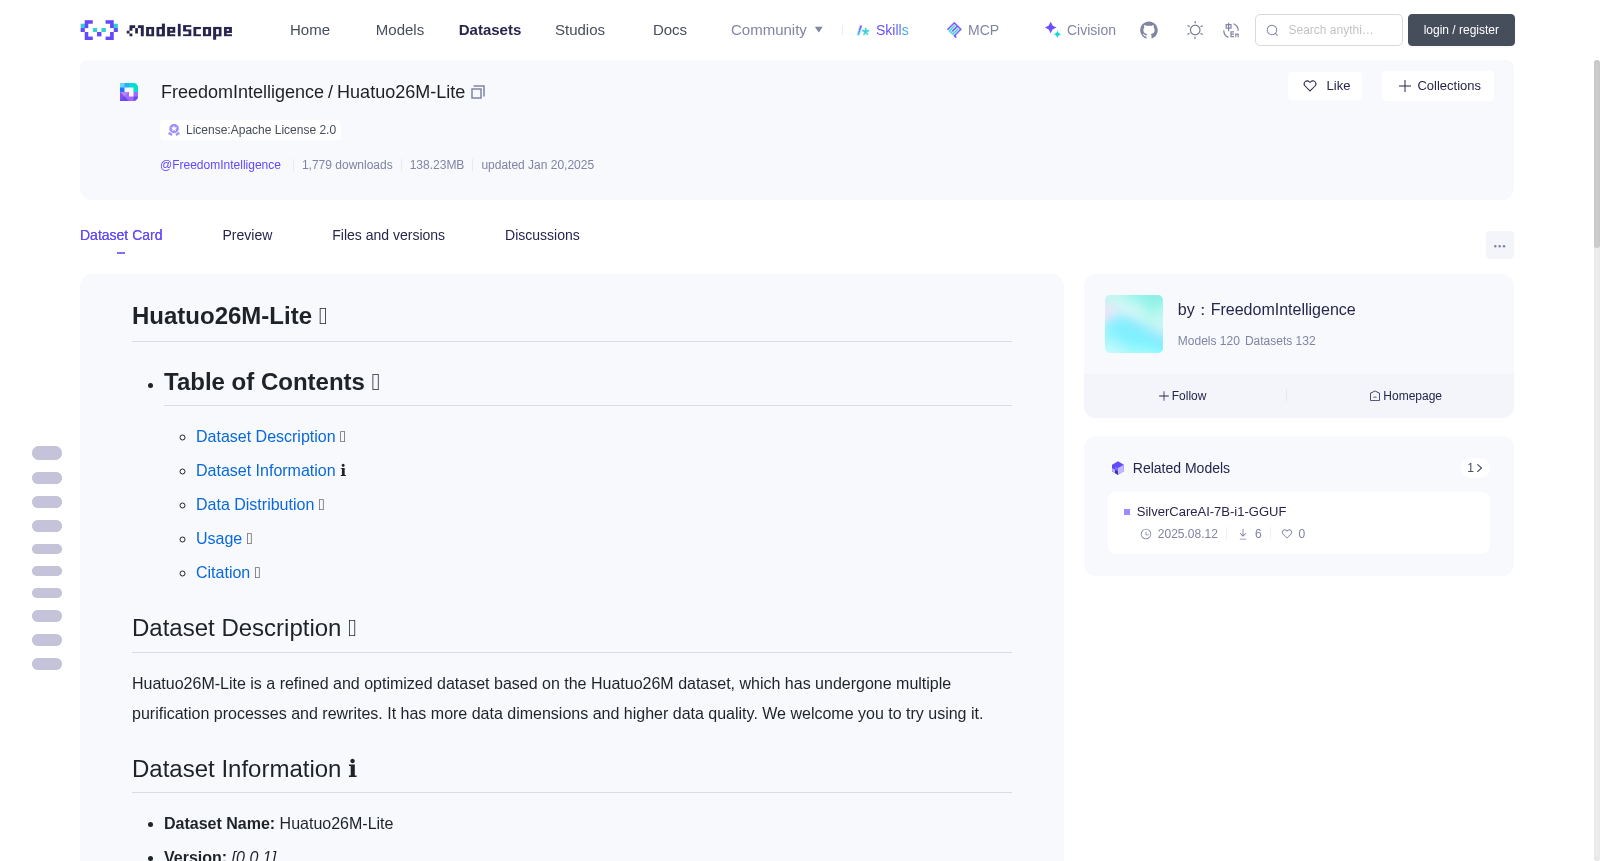Open the three-dot more options menu
Image resolution: width=1600 pixels, height=861 pixels.
(1500, 245)
